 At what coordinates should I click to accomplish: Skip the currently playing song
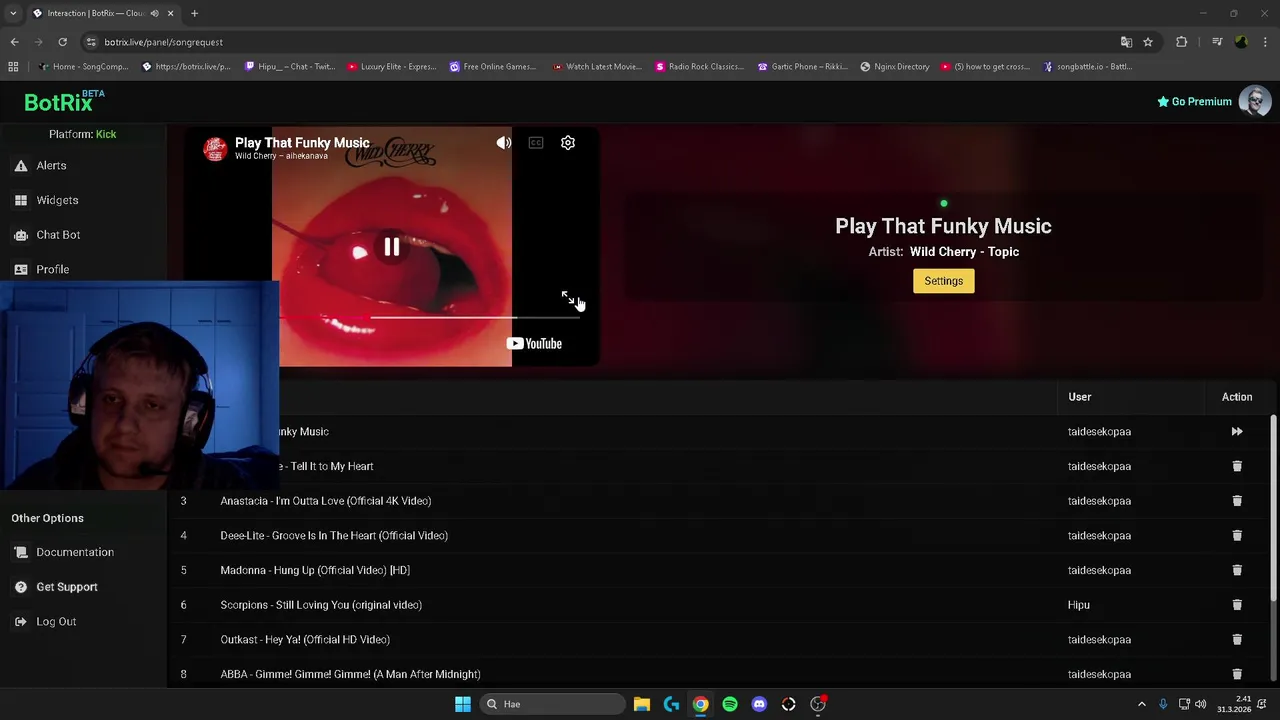[1237, 432]
